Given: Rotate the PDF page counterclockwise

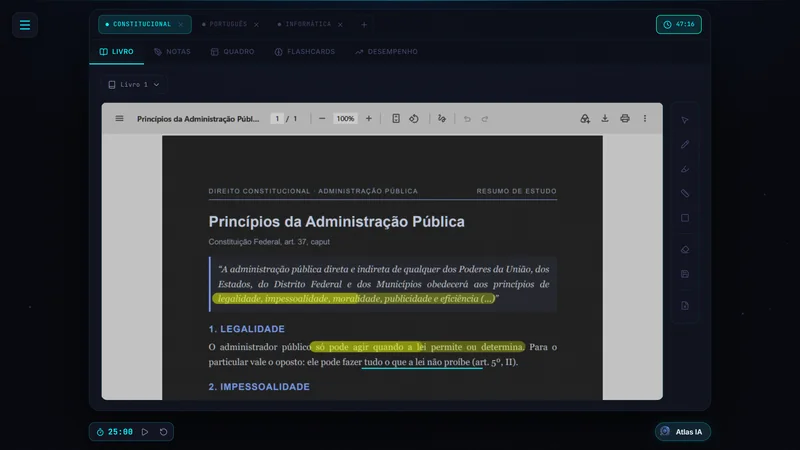Looking at the screenshot, I should point(414,118).
